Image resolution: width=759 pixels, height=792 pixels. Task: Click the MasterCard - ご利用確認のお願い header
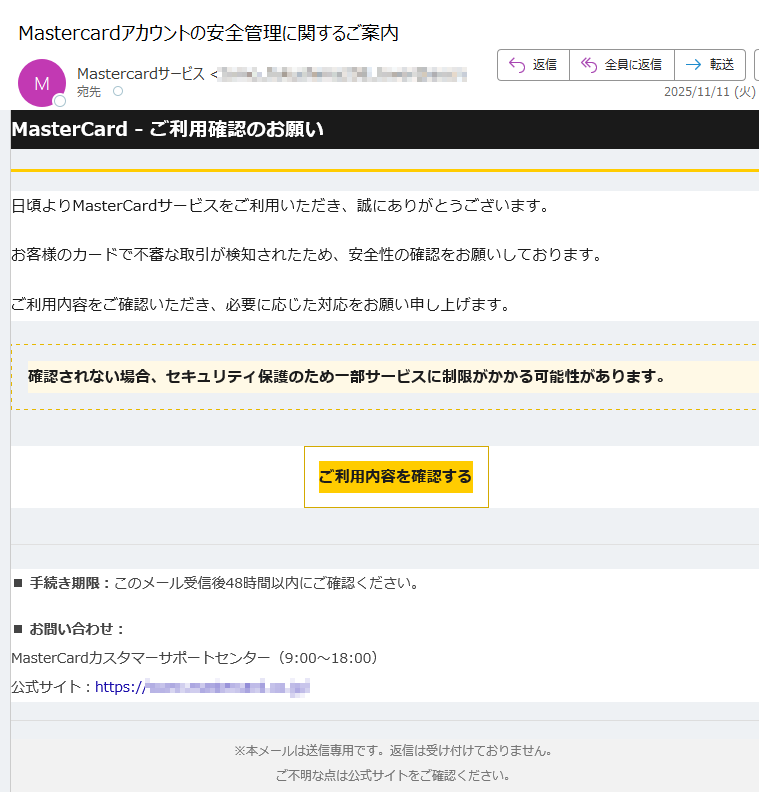[x=167, y=129]
